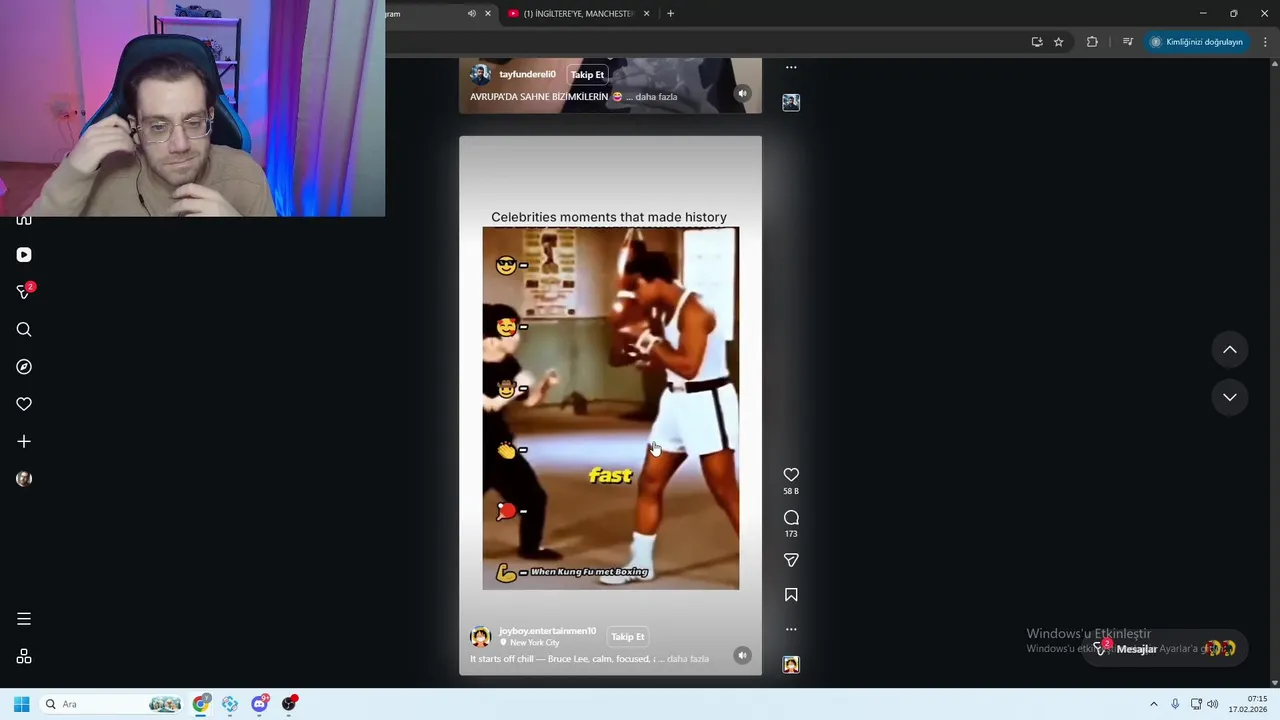Click the page scrollbar down arrow
This screenshot has height=720, width=1280.
1275,682
